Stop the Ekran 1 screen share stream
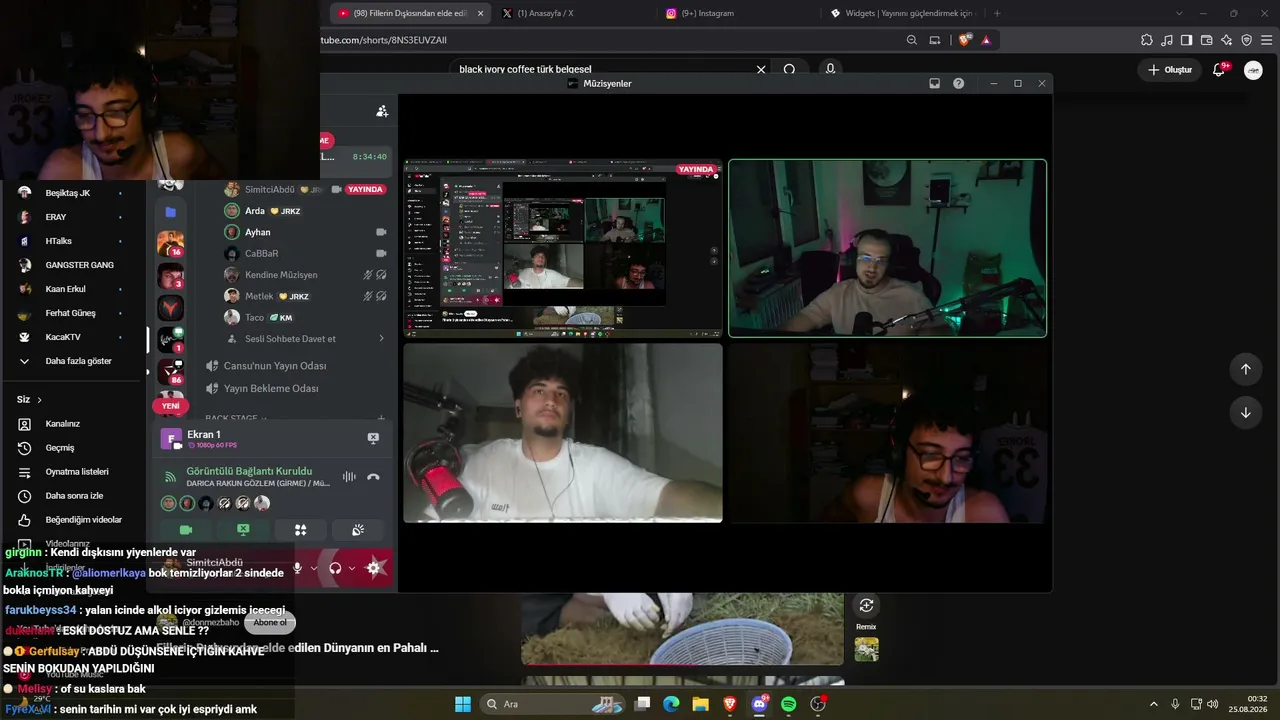1280x720 pixels. point(373,438)
